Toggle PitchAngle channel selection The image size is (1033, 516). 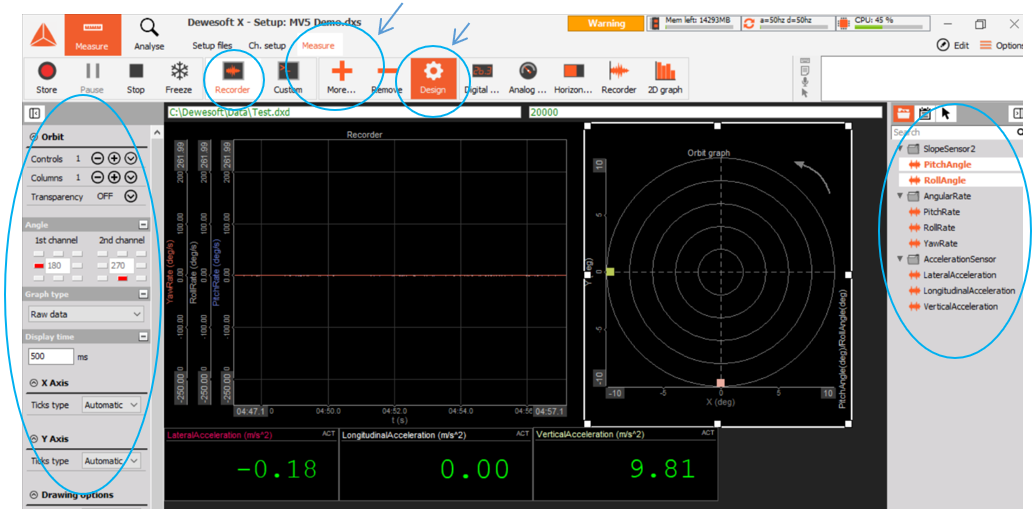click(x=947, y=164)
